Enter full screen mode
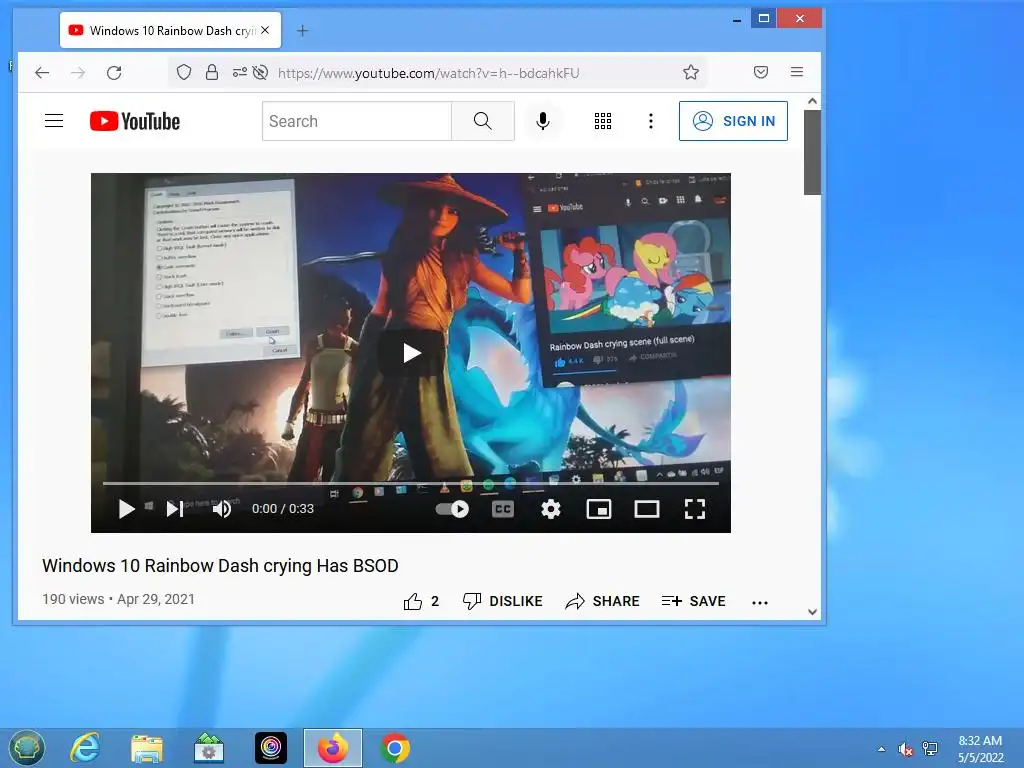The image size is (1024, 768). 695,509
